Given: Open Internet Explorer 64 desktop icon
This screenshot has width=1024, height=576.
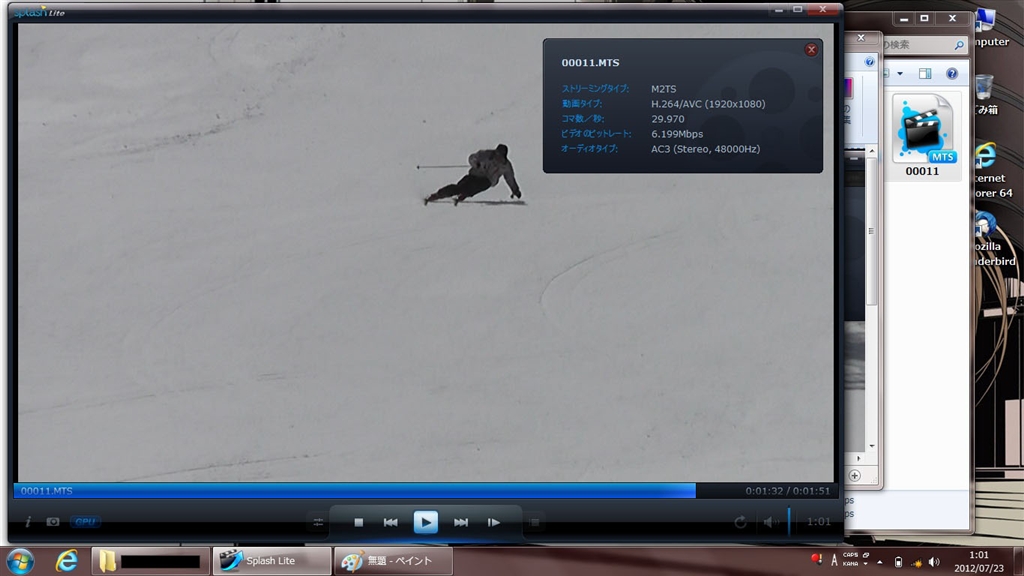Looking at the screenshot, I should pyautogui.click(x=993, y=172).
